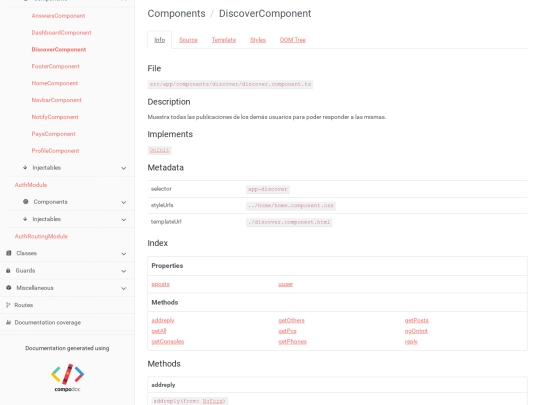The image size is (540, 405).
Task: Jump to the posts property
Action: point(160,284)
